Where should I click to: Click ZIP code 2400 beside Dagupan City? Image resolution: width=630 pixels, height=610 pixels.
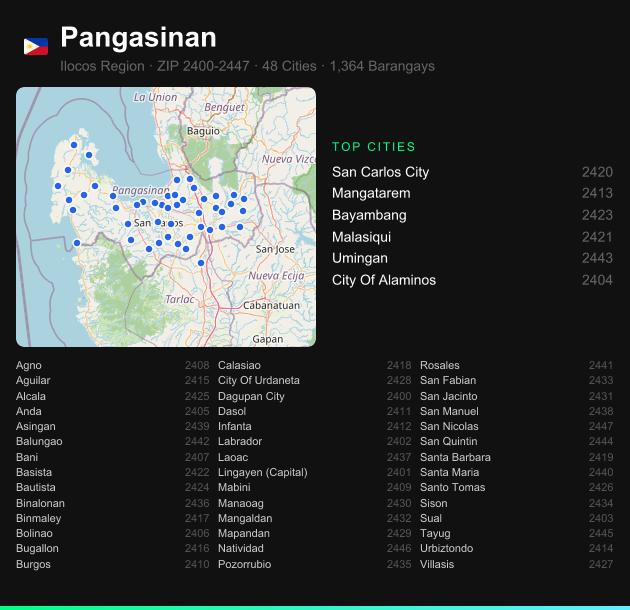pyautogui.click(x=399, y=396)
